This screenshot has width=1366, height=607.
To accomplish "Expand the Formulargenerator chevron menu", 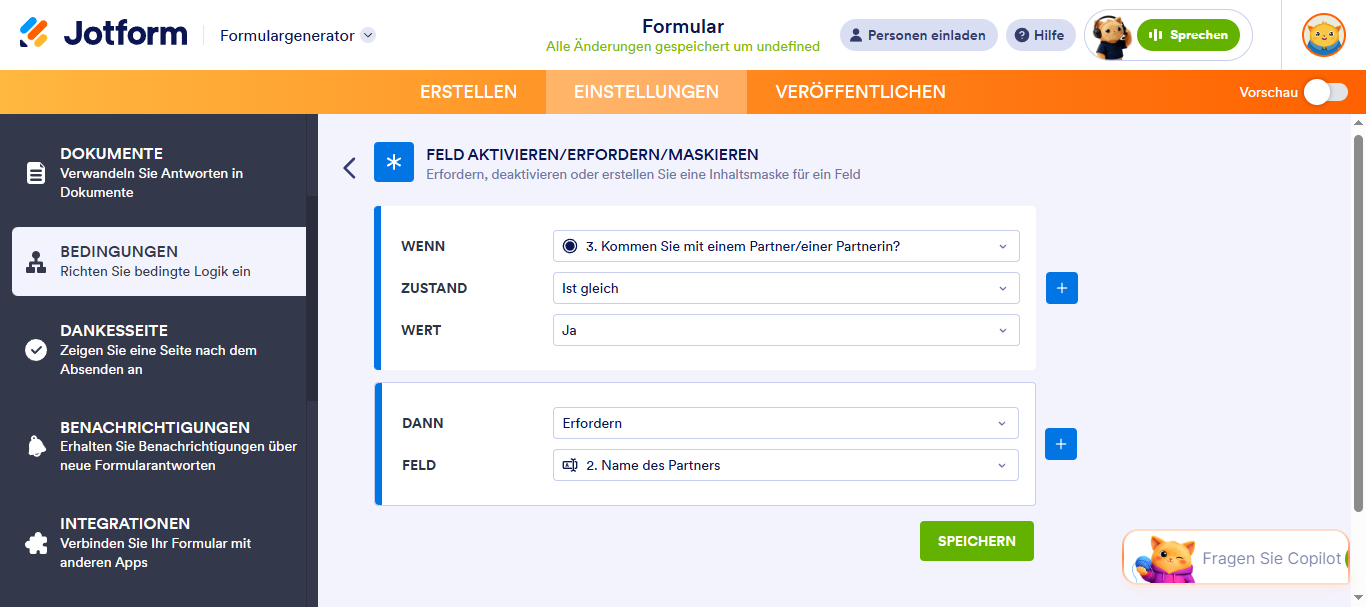I will pyautogui.click(x=368, y=35).
